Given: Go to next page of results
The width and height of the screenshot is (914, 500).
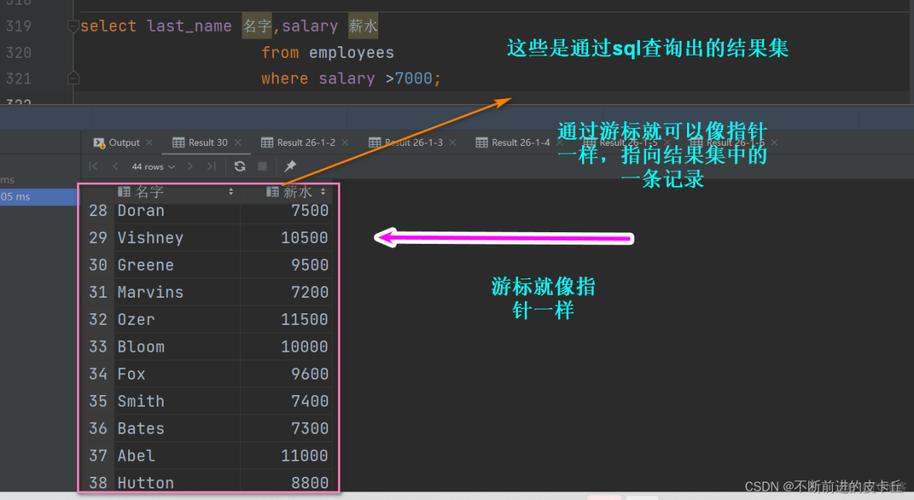Looking at the screenshot, I should 190,167.
